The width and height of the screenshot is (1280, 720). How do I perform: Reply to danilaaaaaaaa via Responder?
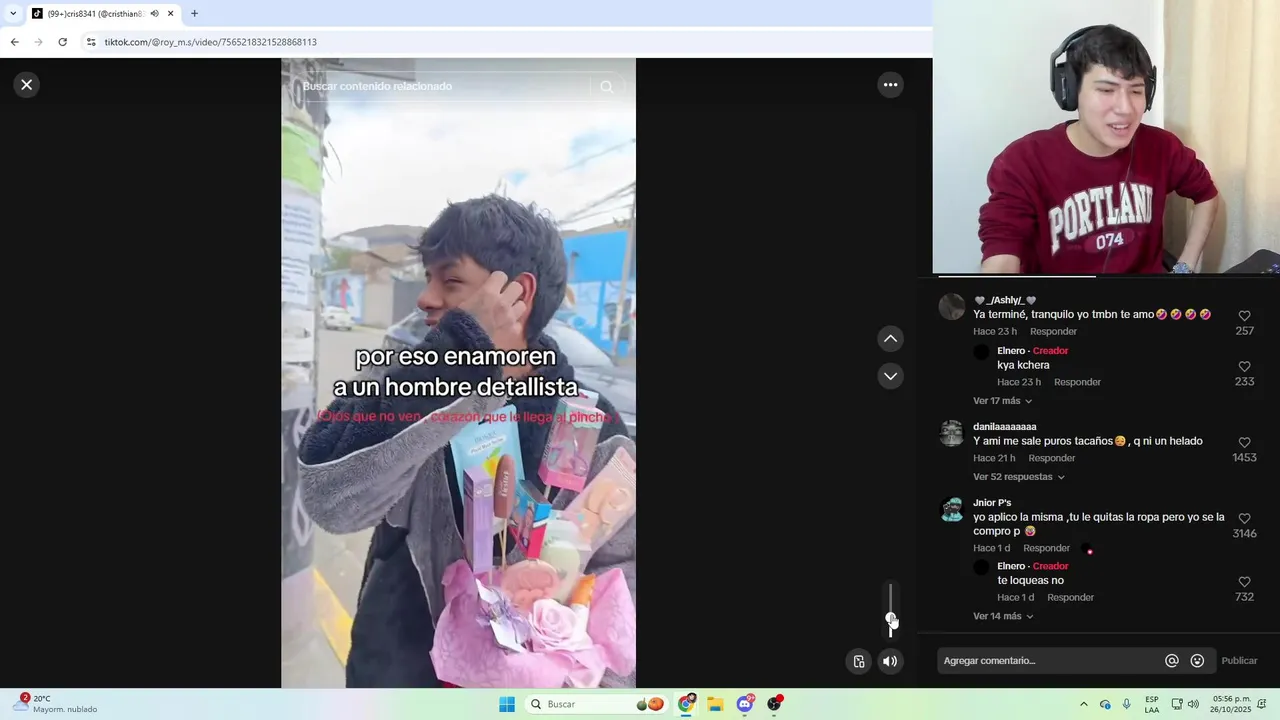point(1052,458)
